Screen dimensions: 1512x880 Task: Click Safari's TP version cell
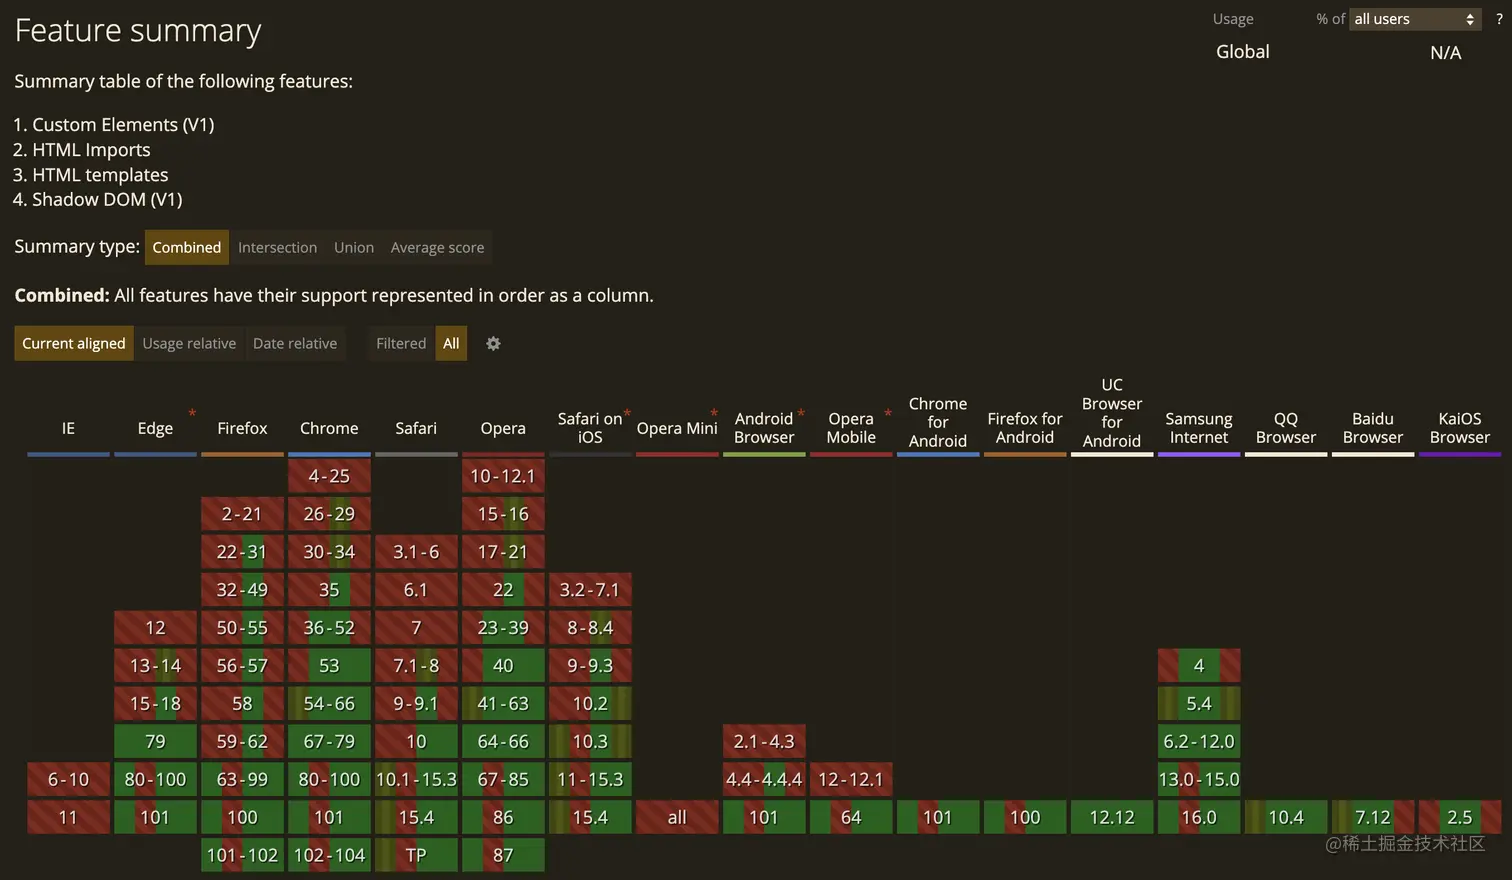tap(416, 854)
